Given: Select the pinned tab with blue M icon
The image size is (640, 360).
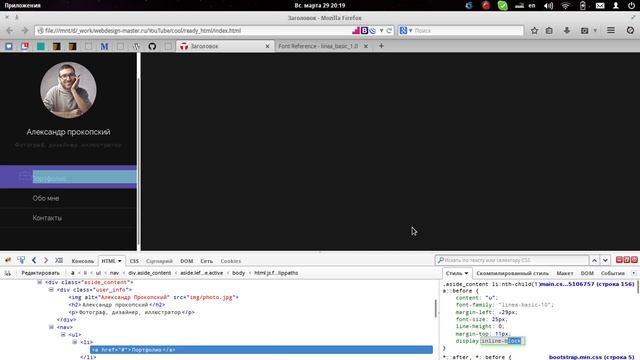Looking at the screenshot, I should point(104,46).
